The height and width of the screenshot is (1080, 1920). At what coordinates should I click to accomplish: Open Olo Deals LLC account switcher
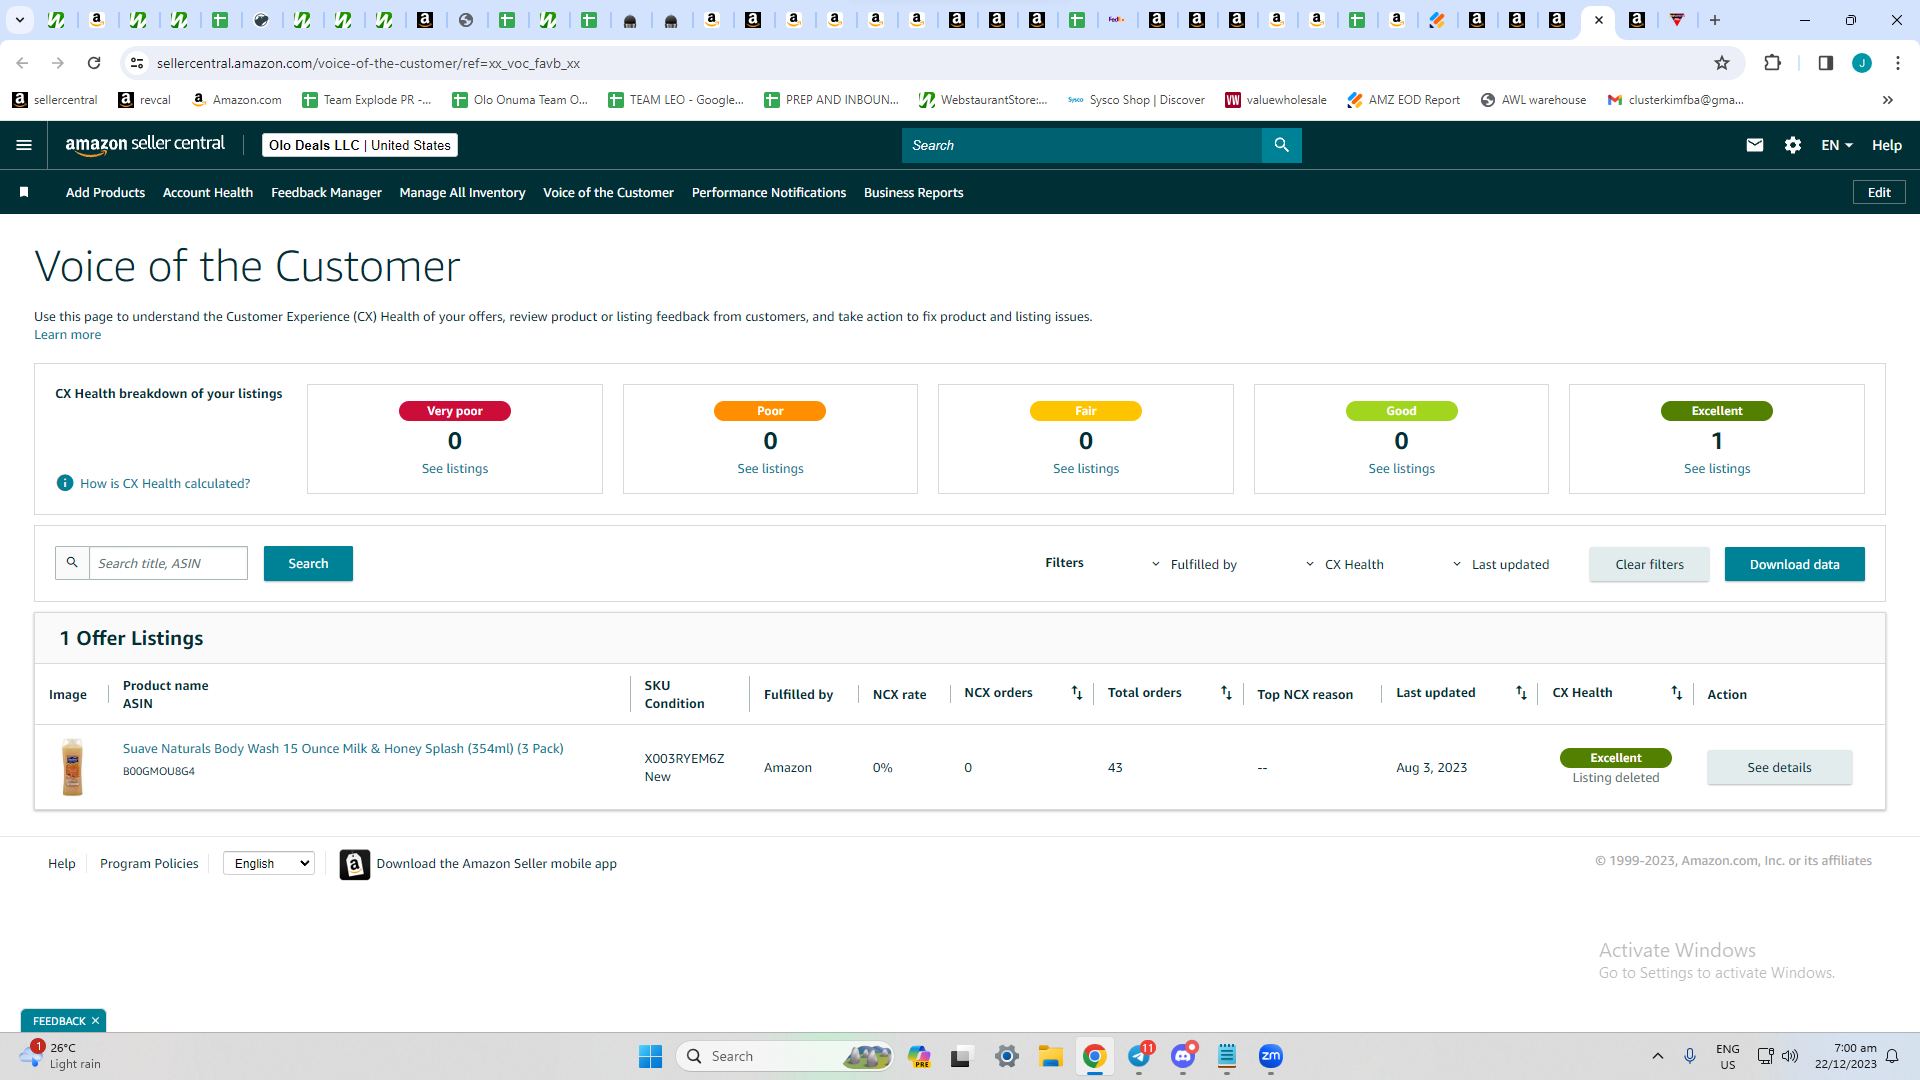(360, 145)
